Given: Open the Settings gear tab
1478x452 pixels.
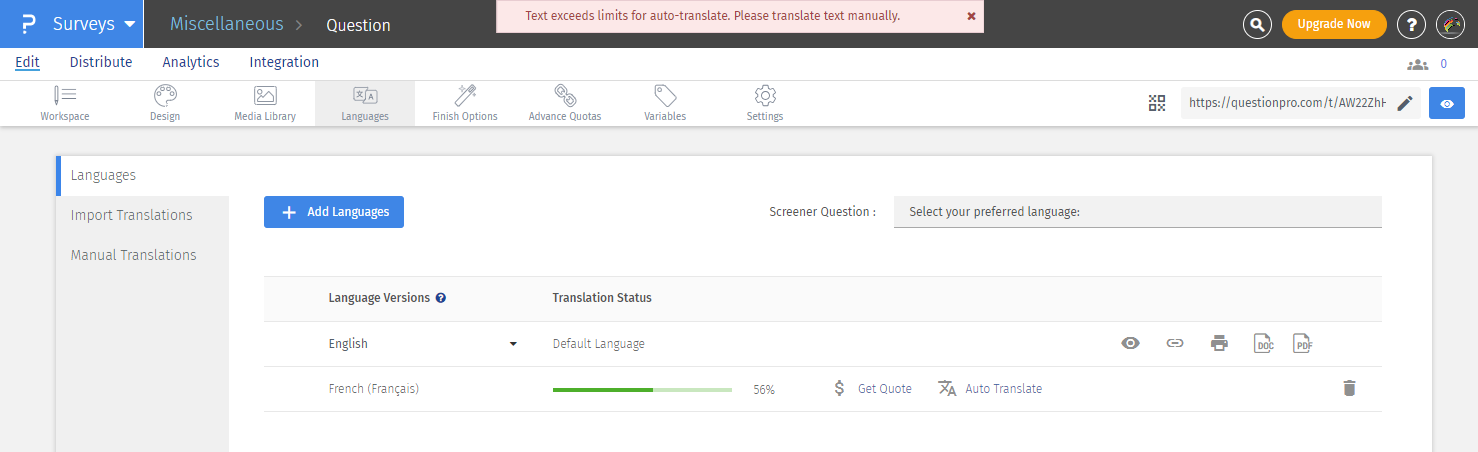Looking at the screenshot, I should pos(765,103).
